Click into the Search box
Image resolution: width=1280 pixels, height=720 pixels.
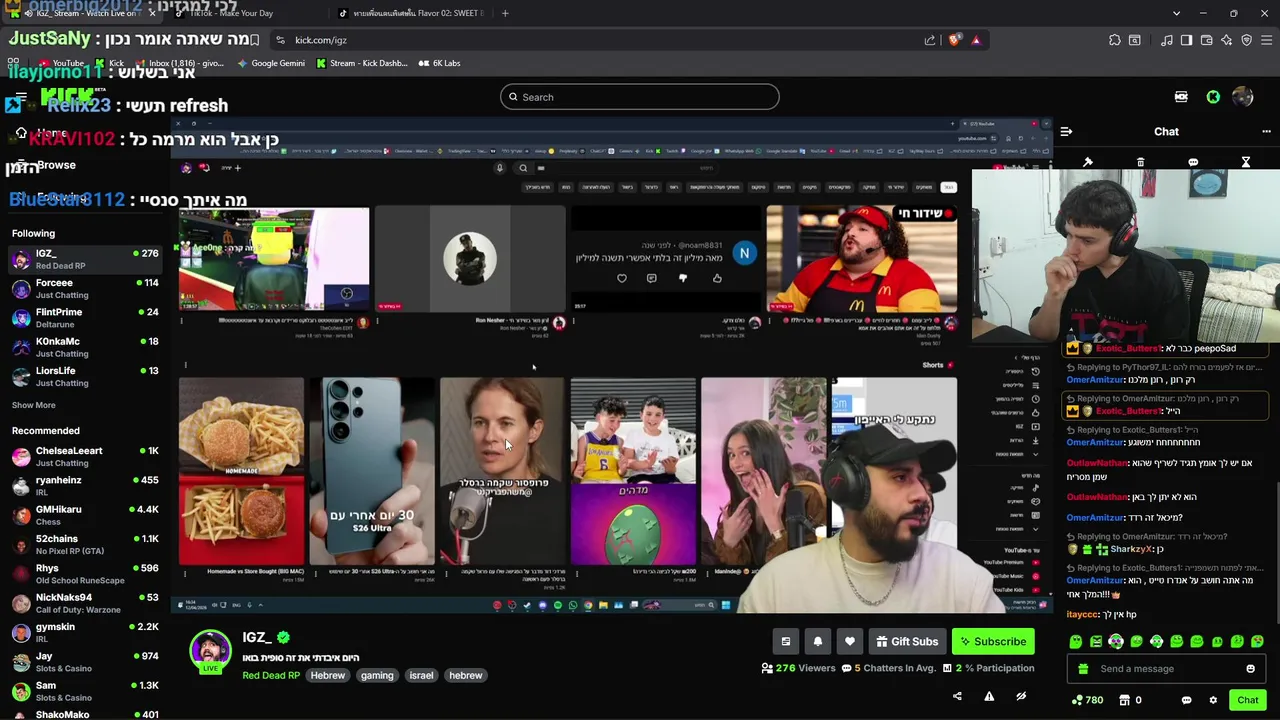[x=640, y=97]
